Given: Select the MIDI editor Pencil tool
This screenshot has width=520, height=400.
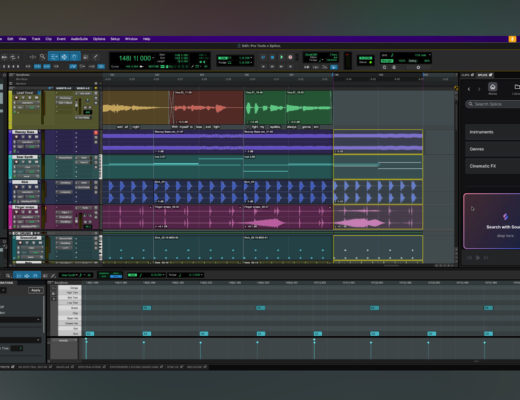Looking at the screenshot, I should 53,276.
